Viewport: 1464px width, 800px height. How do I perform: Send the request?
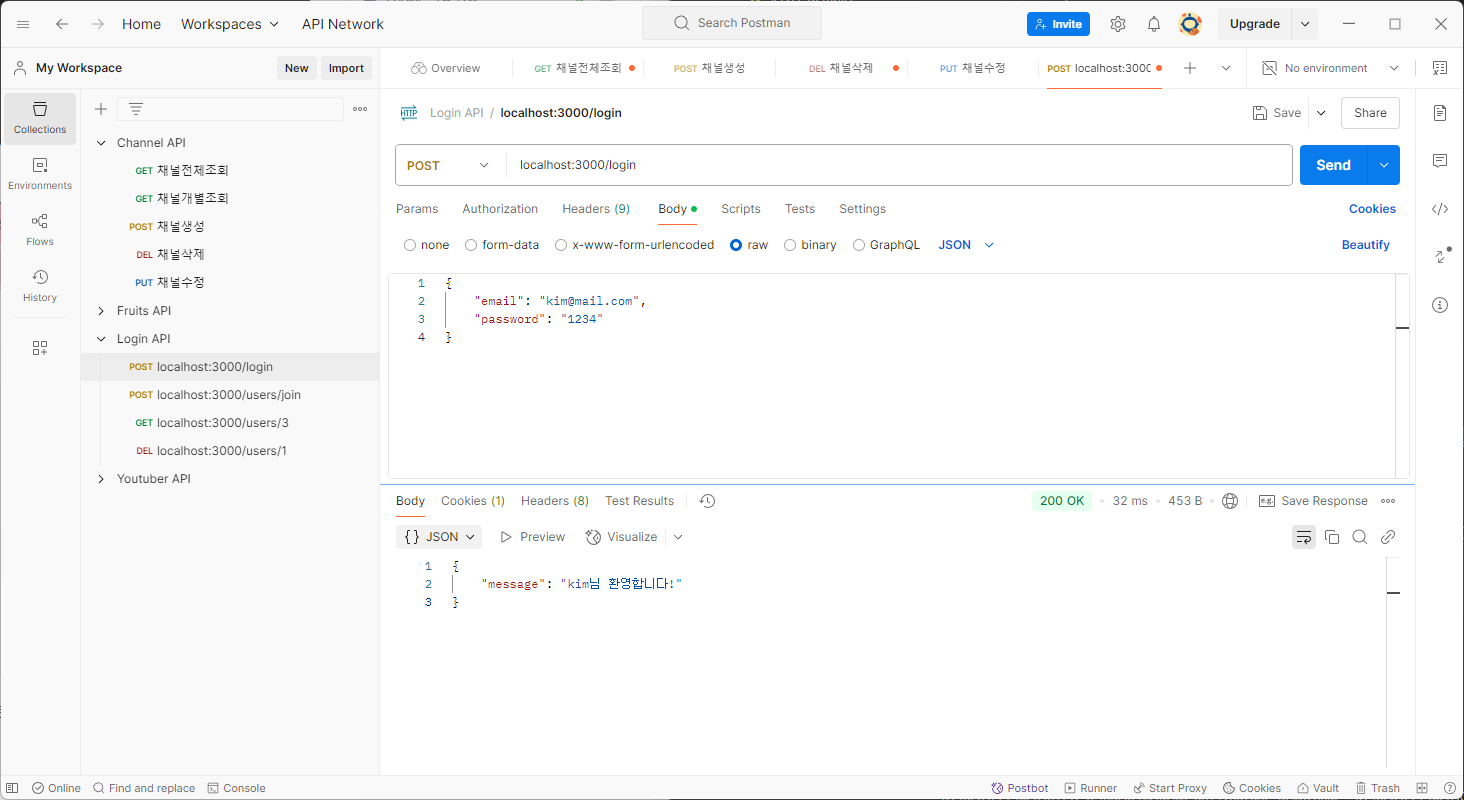1333,165
